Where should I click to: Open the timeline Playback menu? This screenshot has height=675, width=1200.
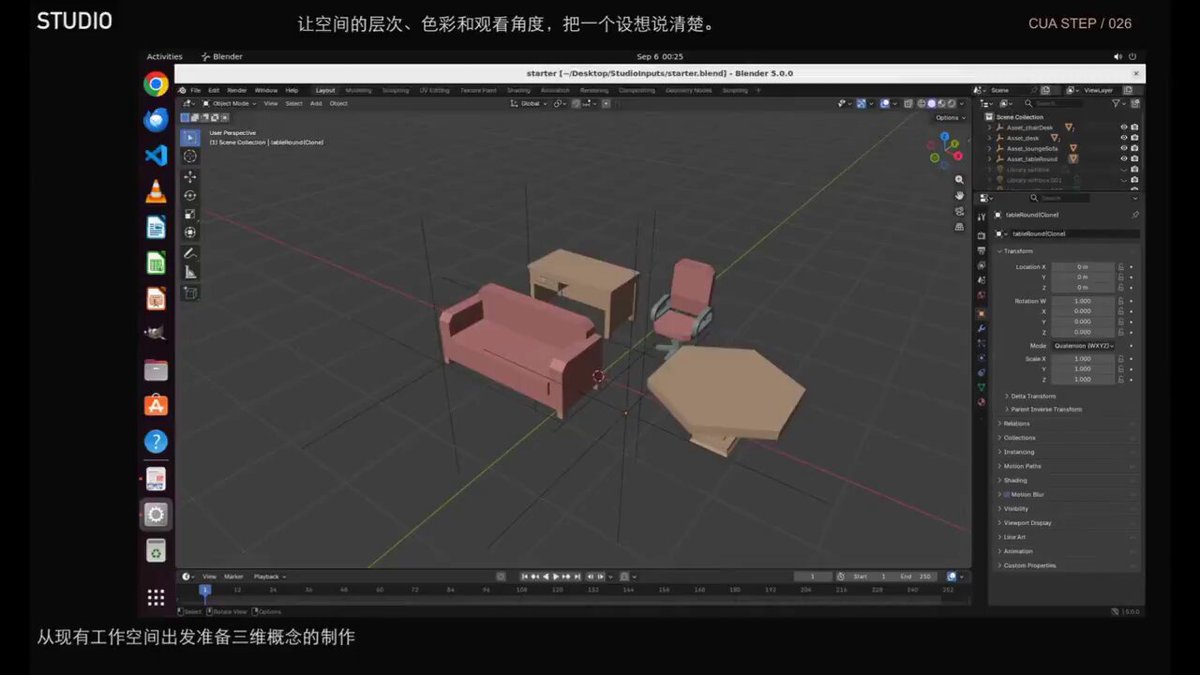[268, 576]
